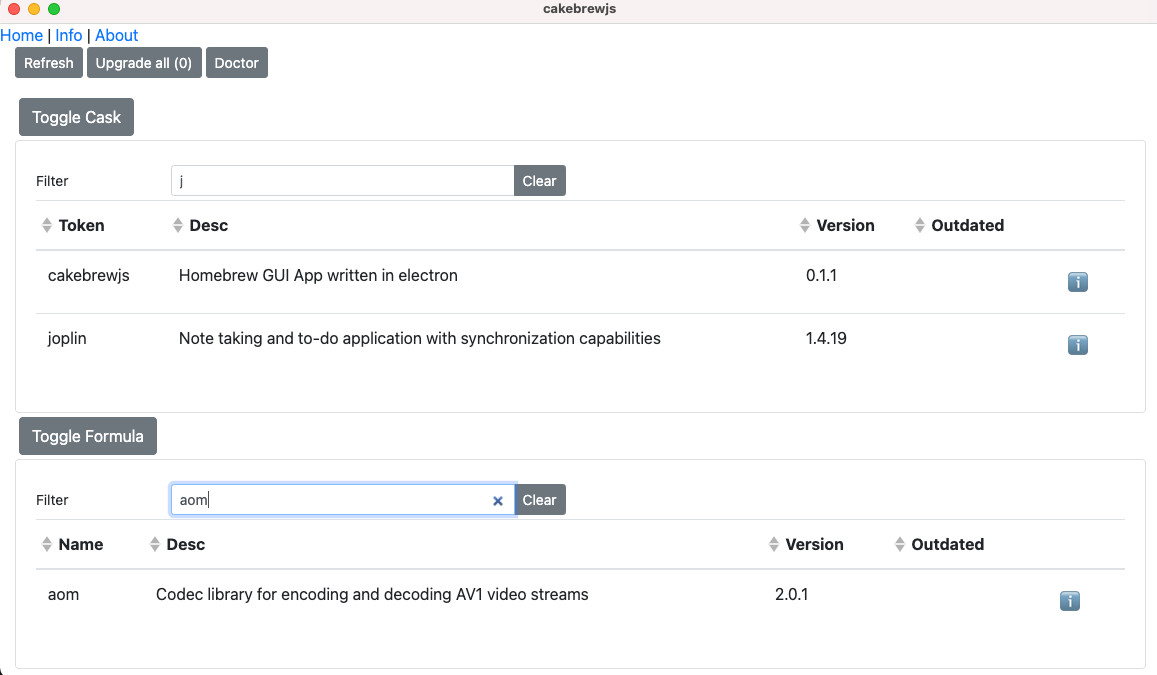The width and height of the screenshot is (1157, 675).
Task: Clear the formula filter
Action: pyautogui.click(x=539, y=500)
